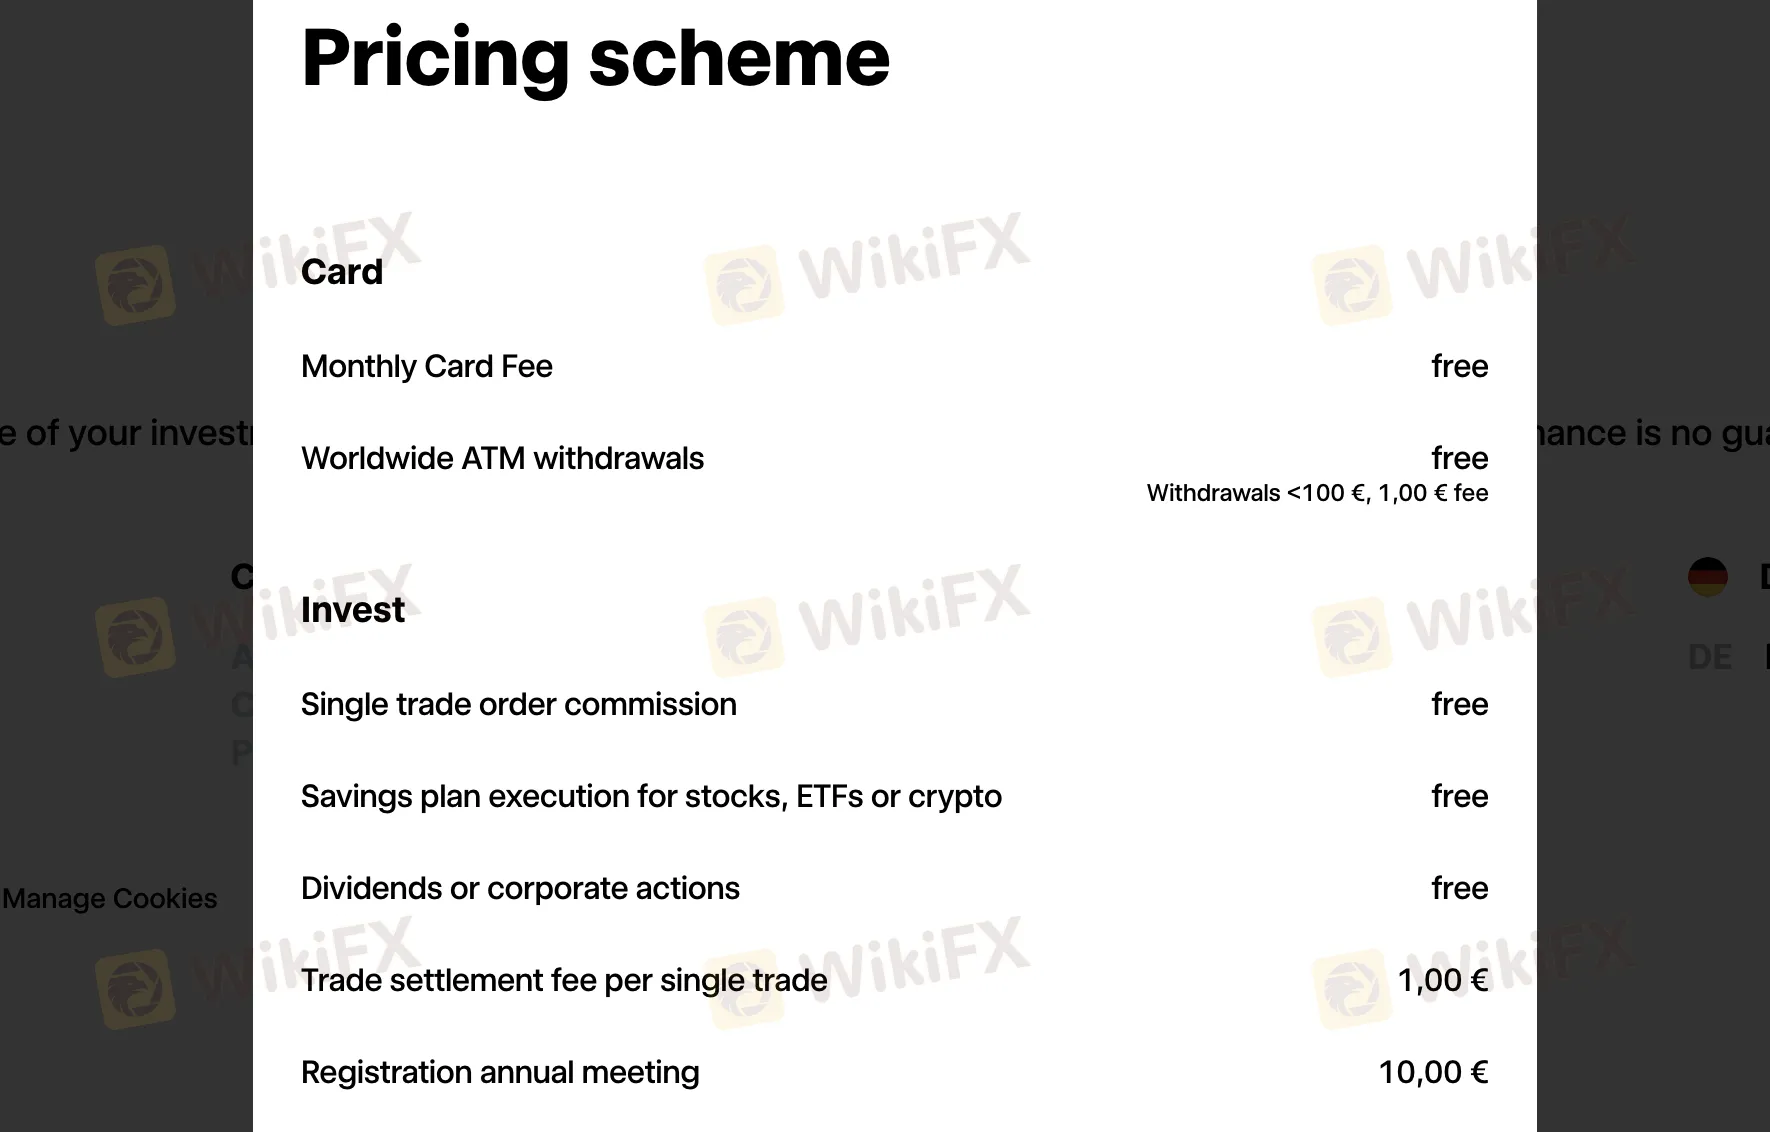Select the DE language label
The width and height of the screenshot is (1770, 1132).
[x=1709, y=657]
